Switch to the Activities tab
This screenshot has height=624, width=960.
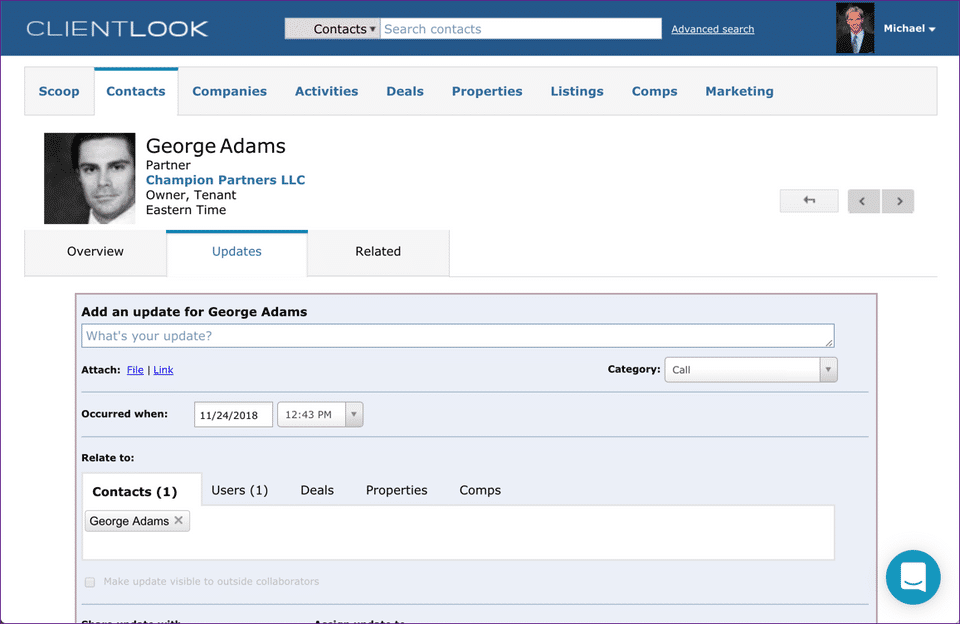click(x=326, y=91)
